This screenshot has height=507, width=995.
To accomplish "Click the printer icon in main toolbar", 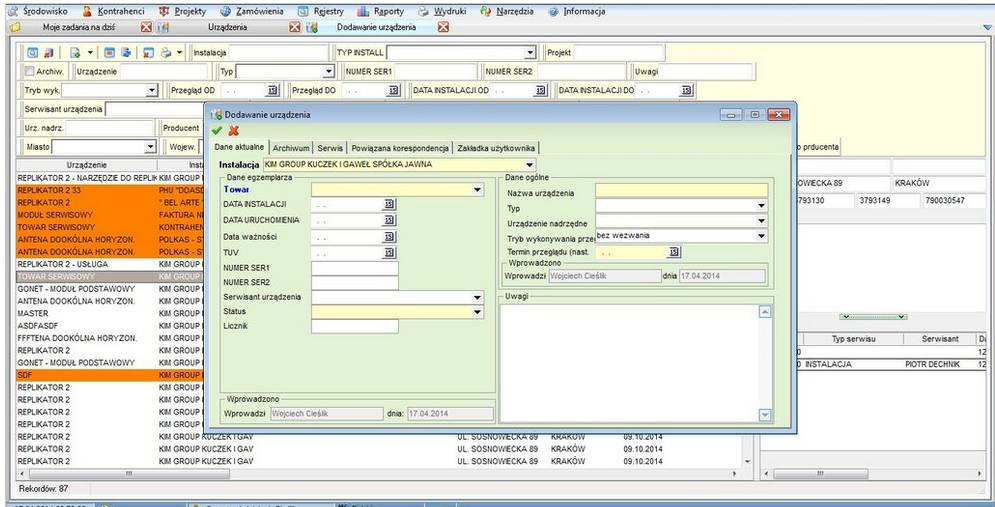I will tap(165, 52).
